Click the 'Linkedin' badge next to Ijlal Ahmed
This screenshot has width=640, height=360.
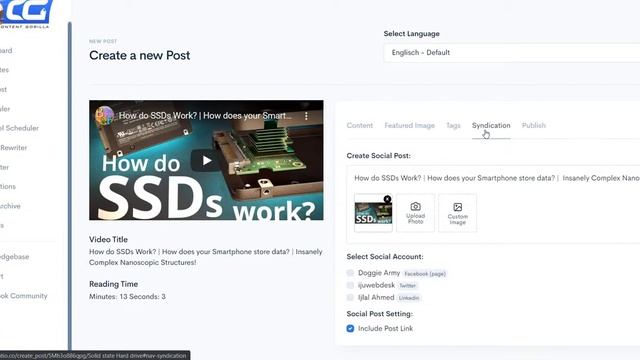pos(409,298)
